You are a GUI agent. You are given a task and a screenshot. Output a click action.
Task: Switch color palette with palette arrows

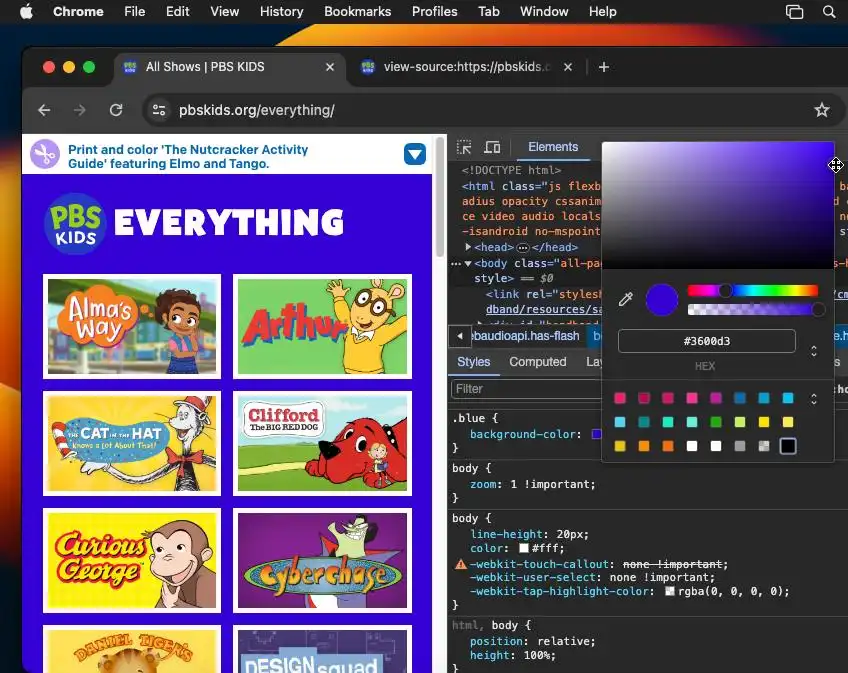pos(813,399)
